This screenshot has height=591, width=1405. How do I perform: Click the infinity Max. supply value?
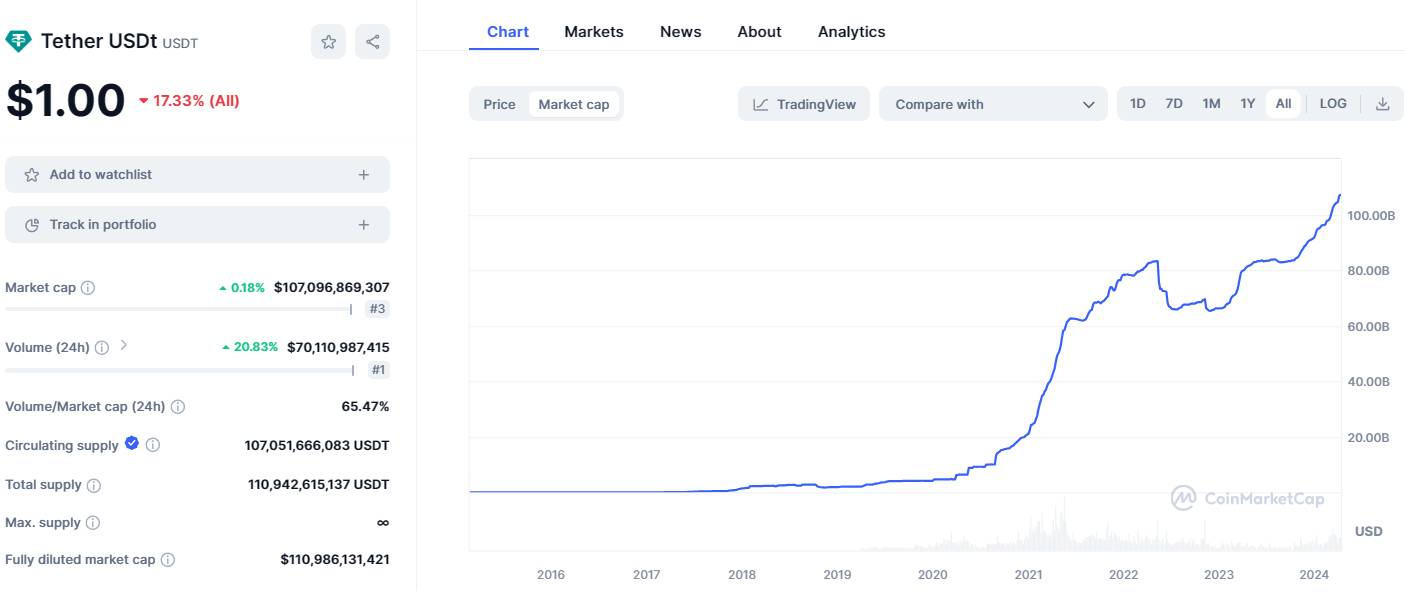coord(383,523)
